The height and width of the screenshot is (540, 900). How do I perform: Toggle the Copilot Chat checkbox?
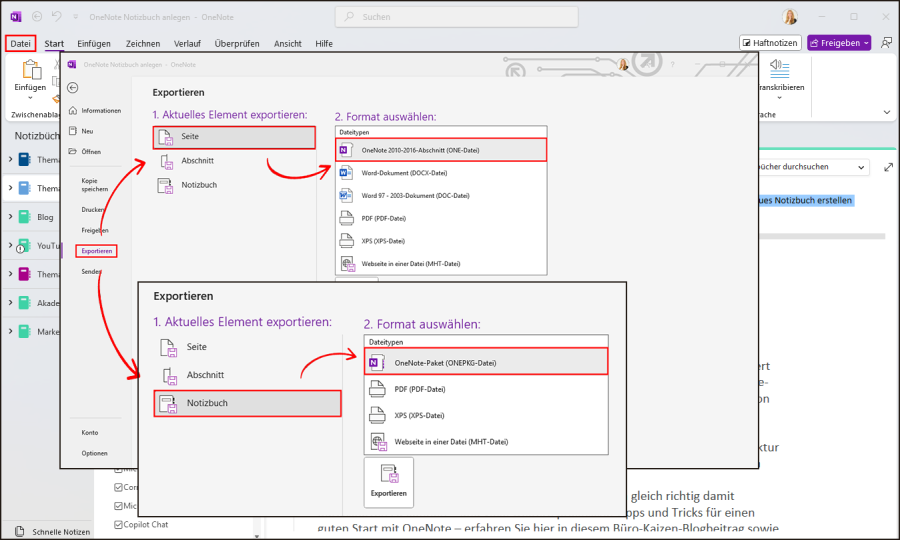118,525
